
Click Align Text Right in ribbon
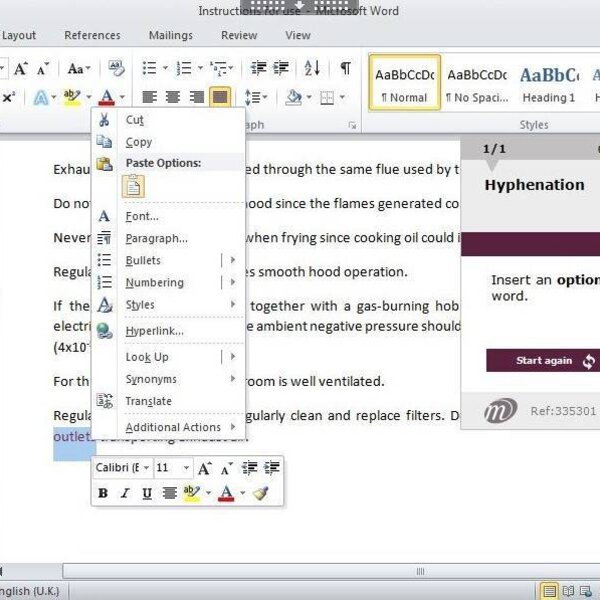pyautogui.click(x=196, y=97)
